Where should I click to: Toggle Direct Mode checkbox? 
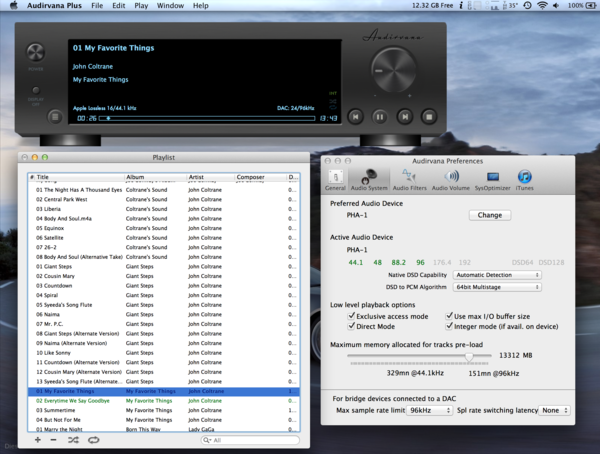[351, 326]
